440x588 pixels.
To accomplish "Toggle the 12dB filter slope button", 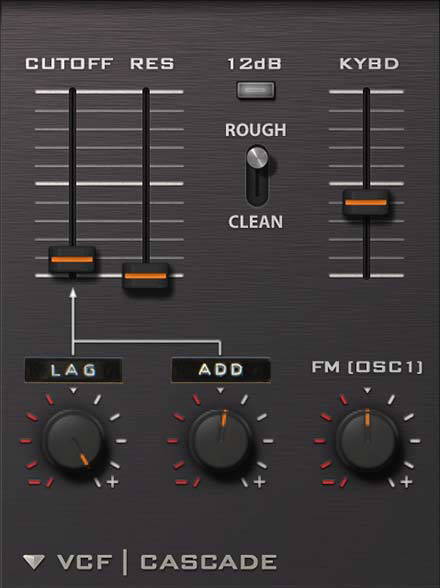I will coord(256,90).
